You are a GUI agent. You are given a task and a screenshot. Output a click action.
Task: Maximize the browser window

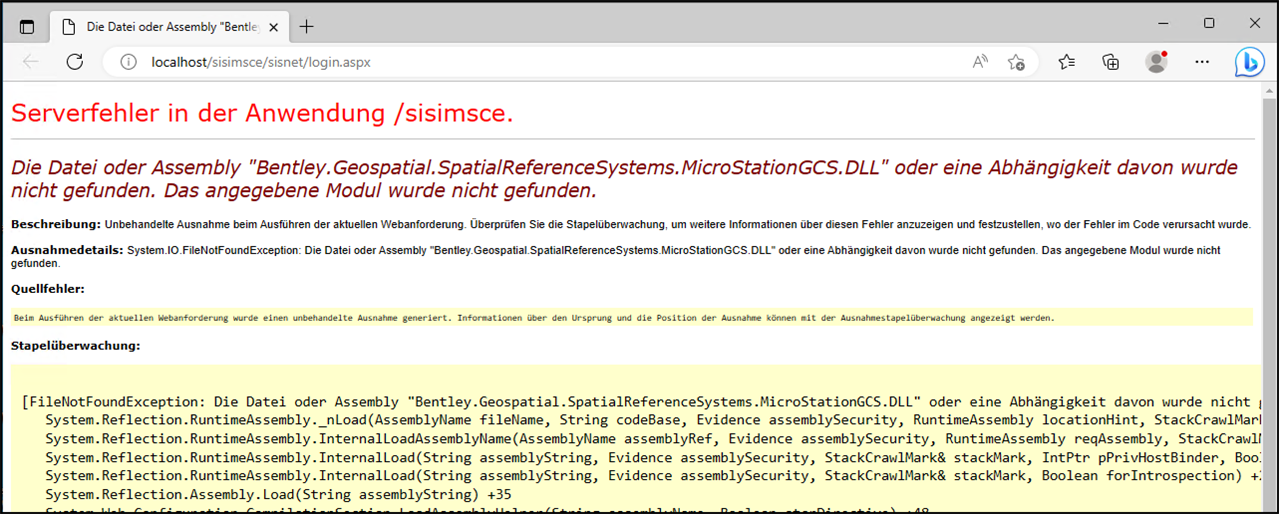[x=1209, y=23]
